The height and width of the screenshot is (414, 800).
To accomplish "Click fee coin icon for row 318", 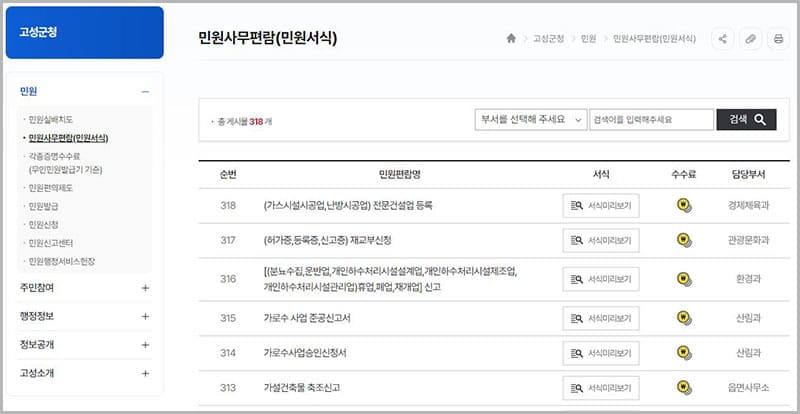I will 683,206.
